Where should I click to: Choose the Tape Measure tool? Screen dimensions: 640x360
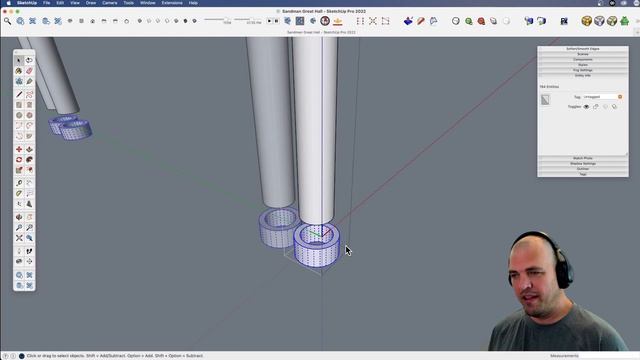pos(19,183)
